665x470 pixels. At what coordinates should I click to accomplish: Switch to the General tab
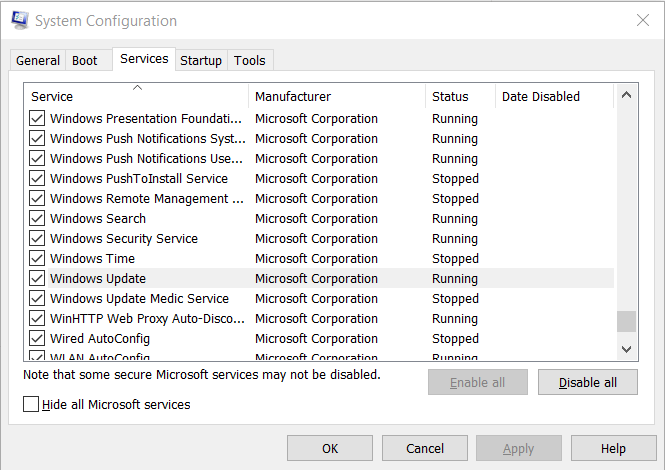pyautogui.click(x=38, y=60)
